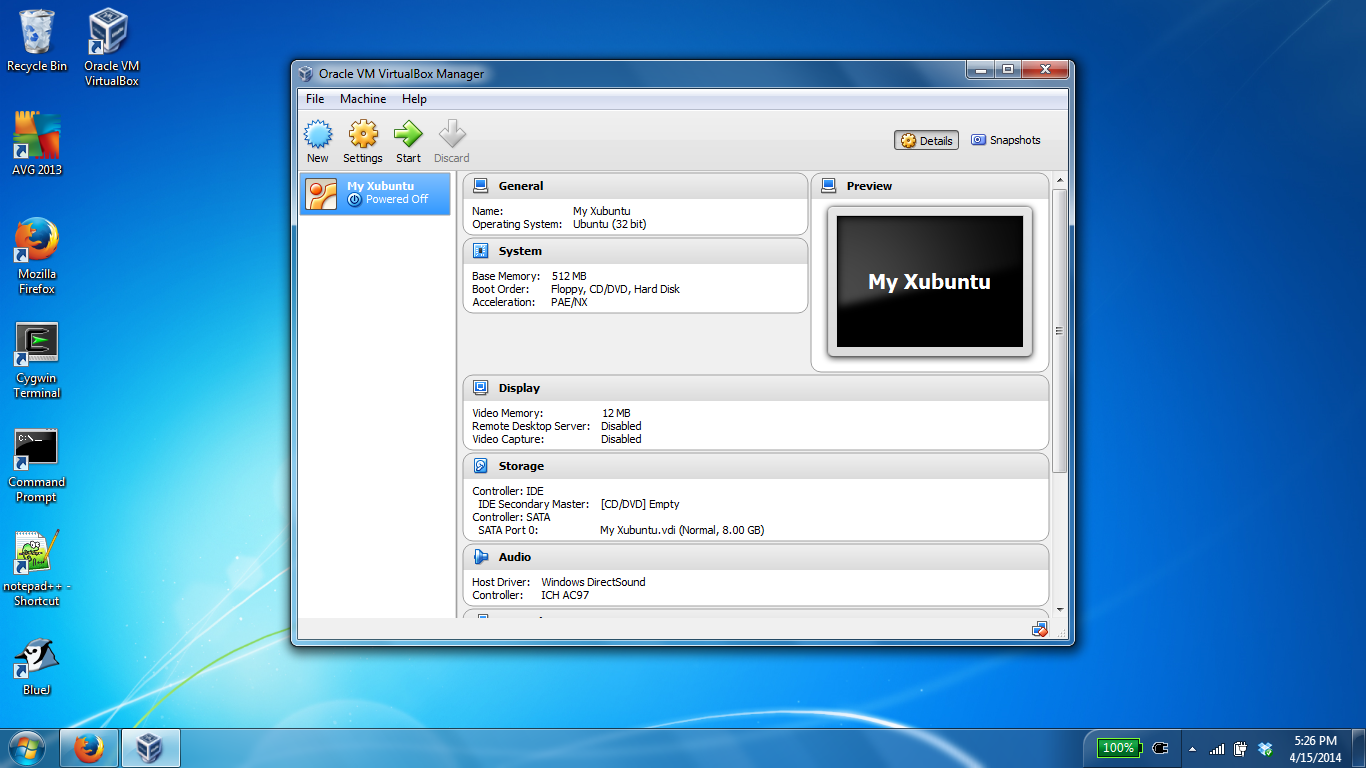The height and width of the screenshot is (768, 1366).
Task: Open the File menu
Action: pyautogui.click(x=315, y=99)
